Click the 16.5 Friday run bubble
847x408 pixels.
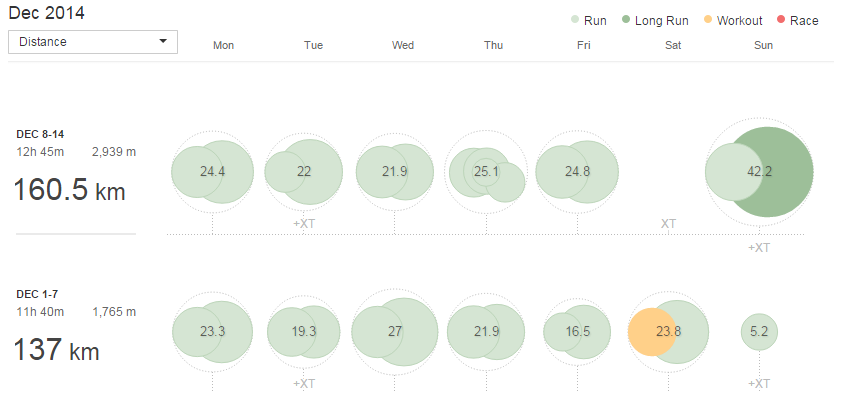click(577, 332)
